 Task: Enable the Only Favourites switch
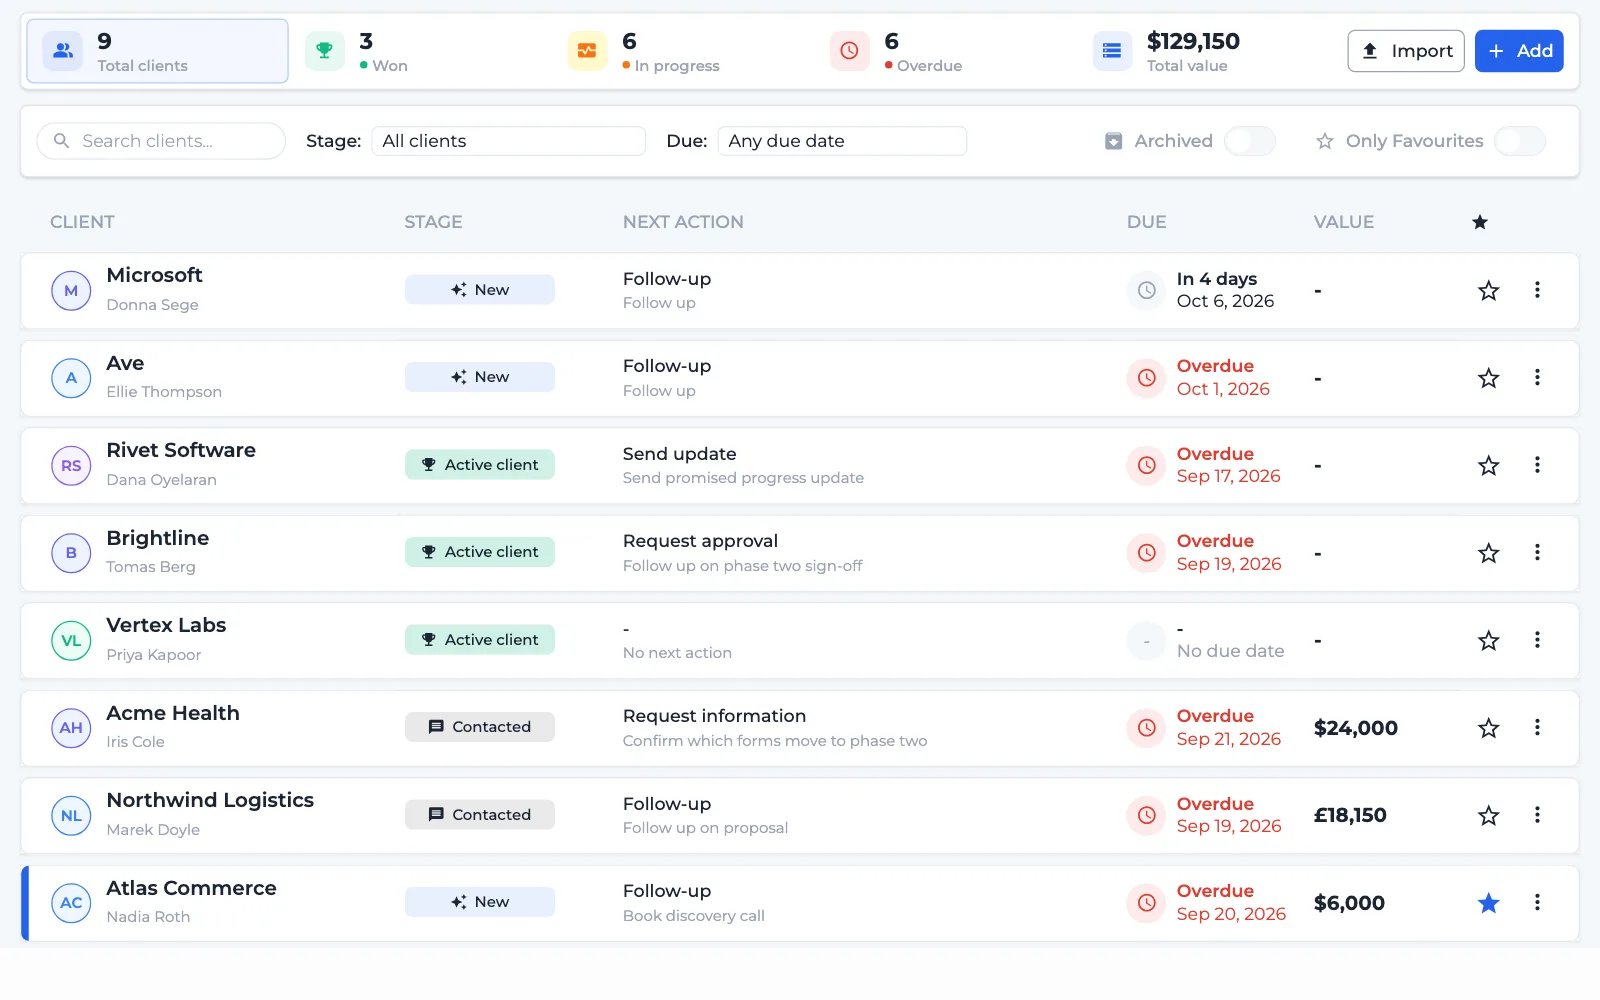pyautogui.click(x=1520, y=141)
